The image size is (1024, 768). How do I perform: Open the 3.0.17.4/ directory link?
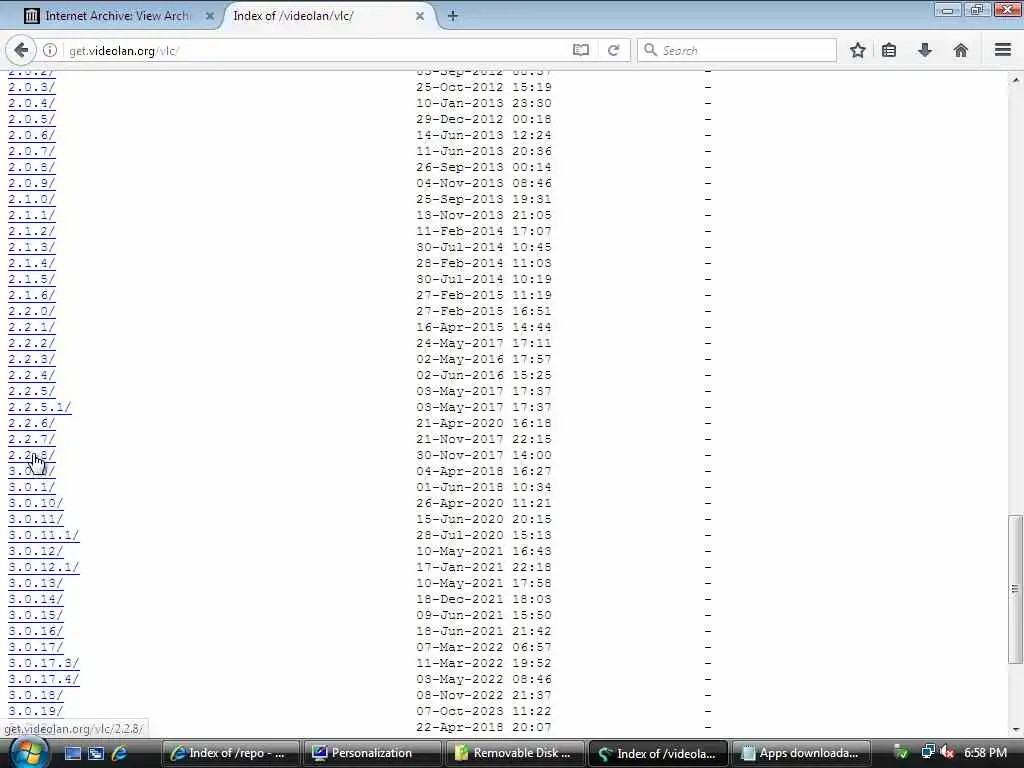click(x=43, y=679)
